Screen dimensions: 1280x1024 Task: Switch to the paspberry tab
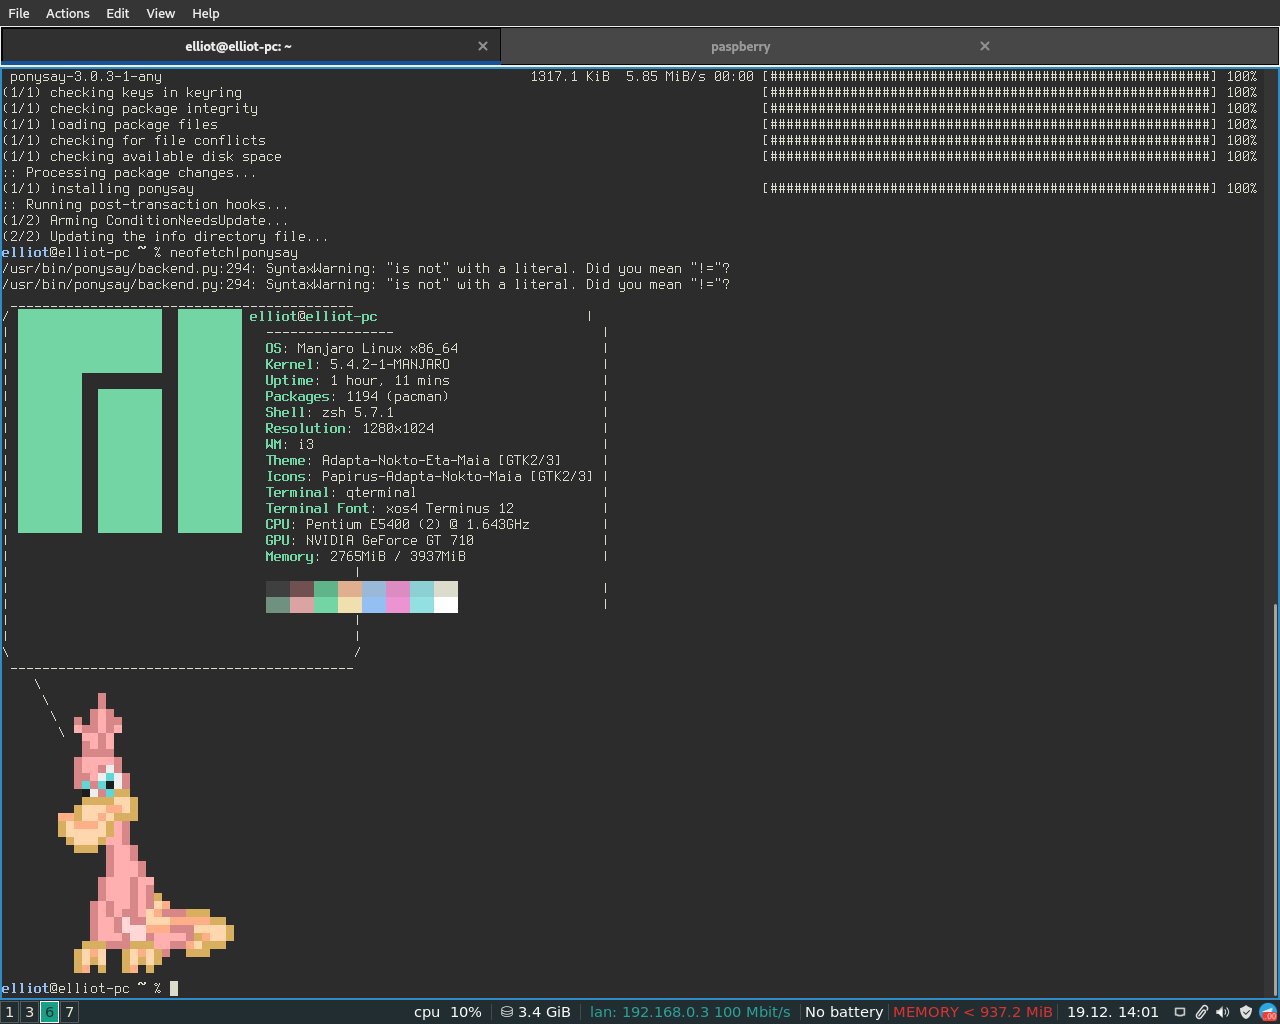point(740,46)
